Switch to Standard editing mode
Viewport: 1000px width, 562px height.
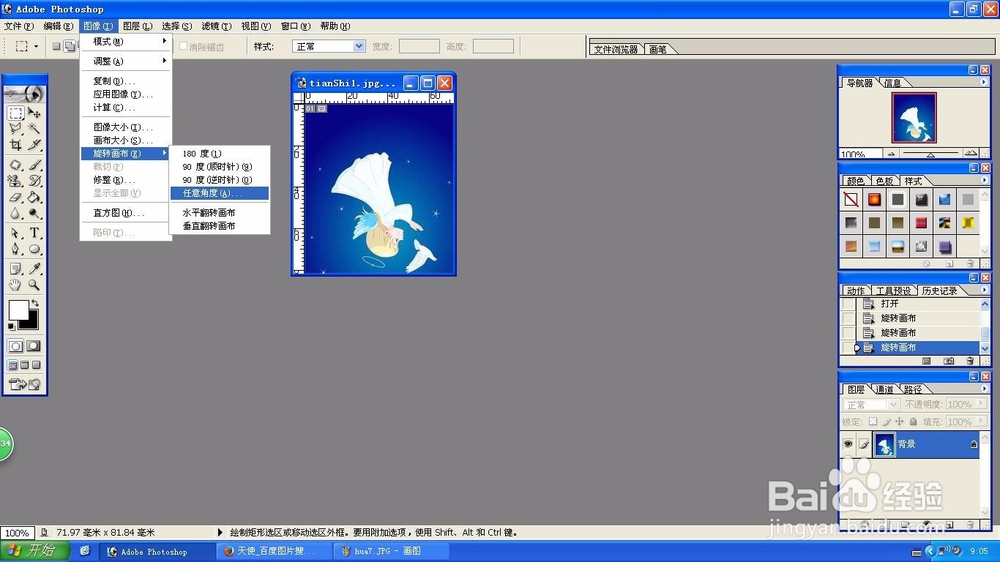[16, 346]
